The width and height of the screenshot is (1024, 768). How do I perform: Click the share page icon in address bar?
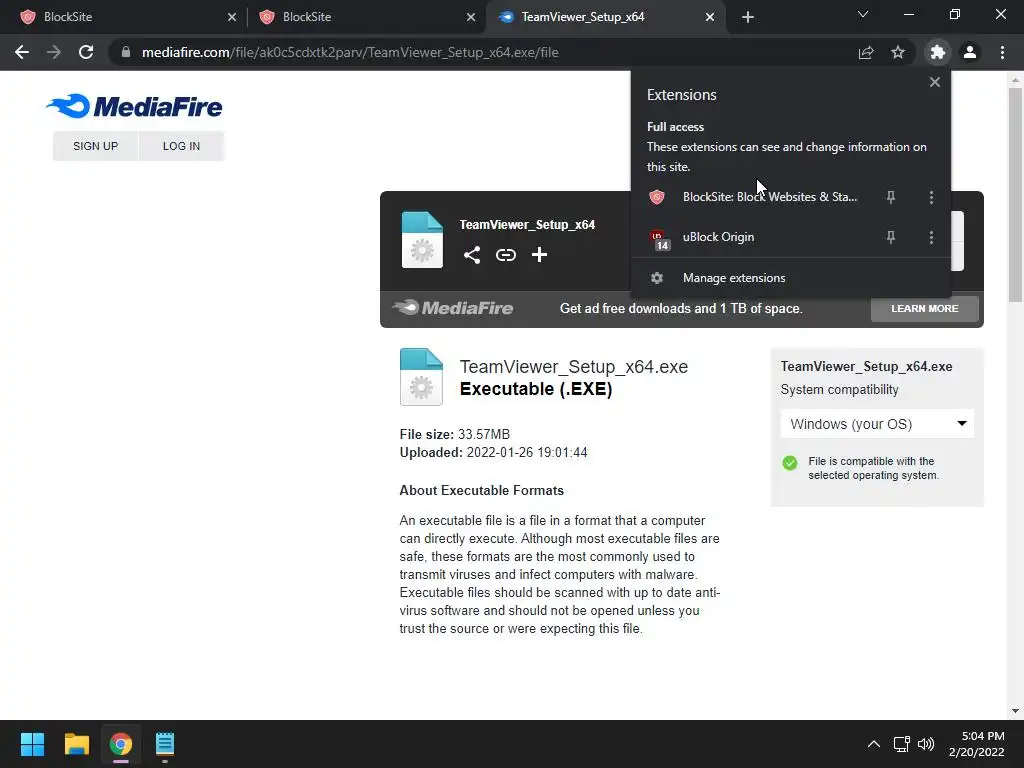click(x=866, y=52)
